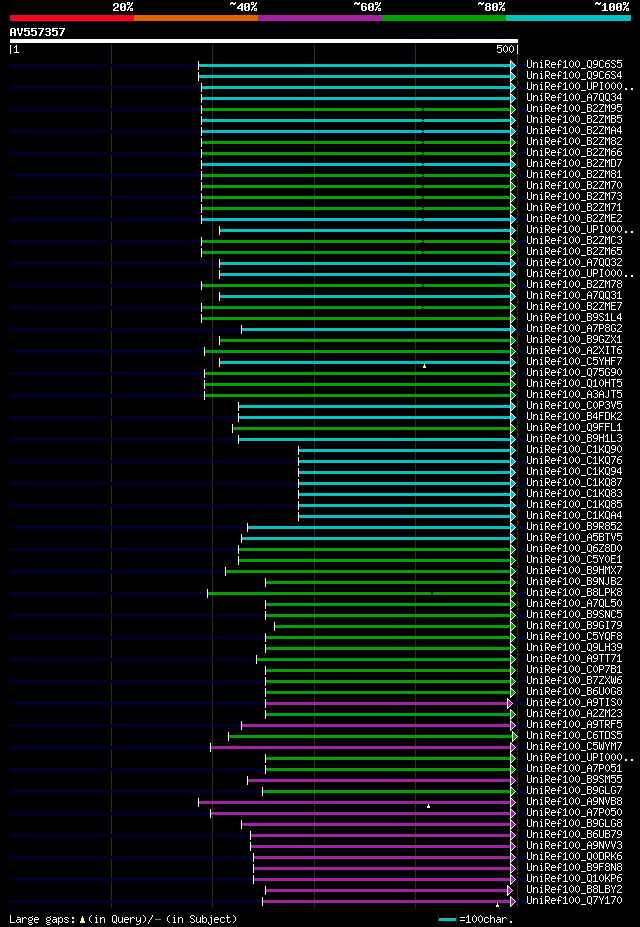Select the UniRef100_B9S1L4 label
640x927 pixels.
click(574, 318)
